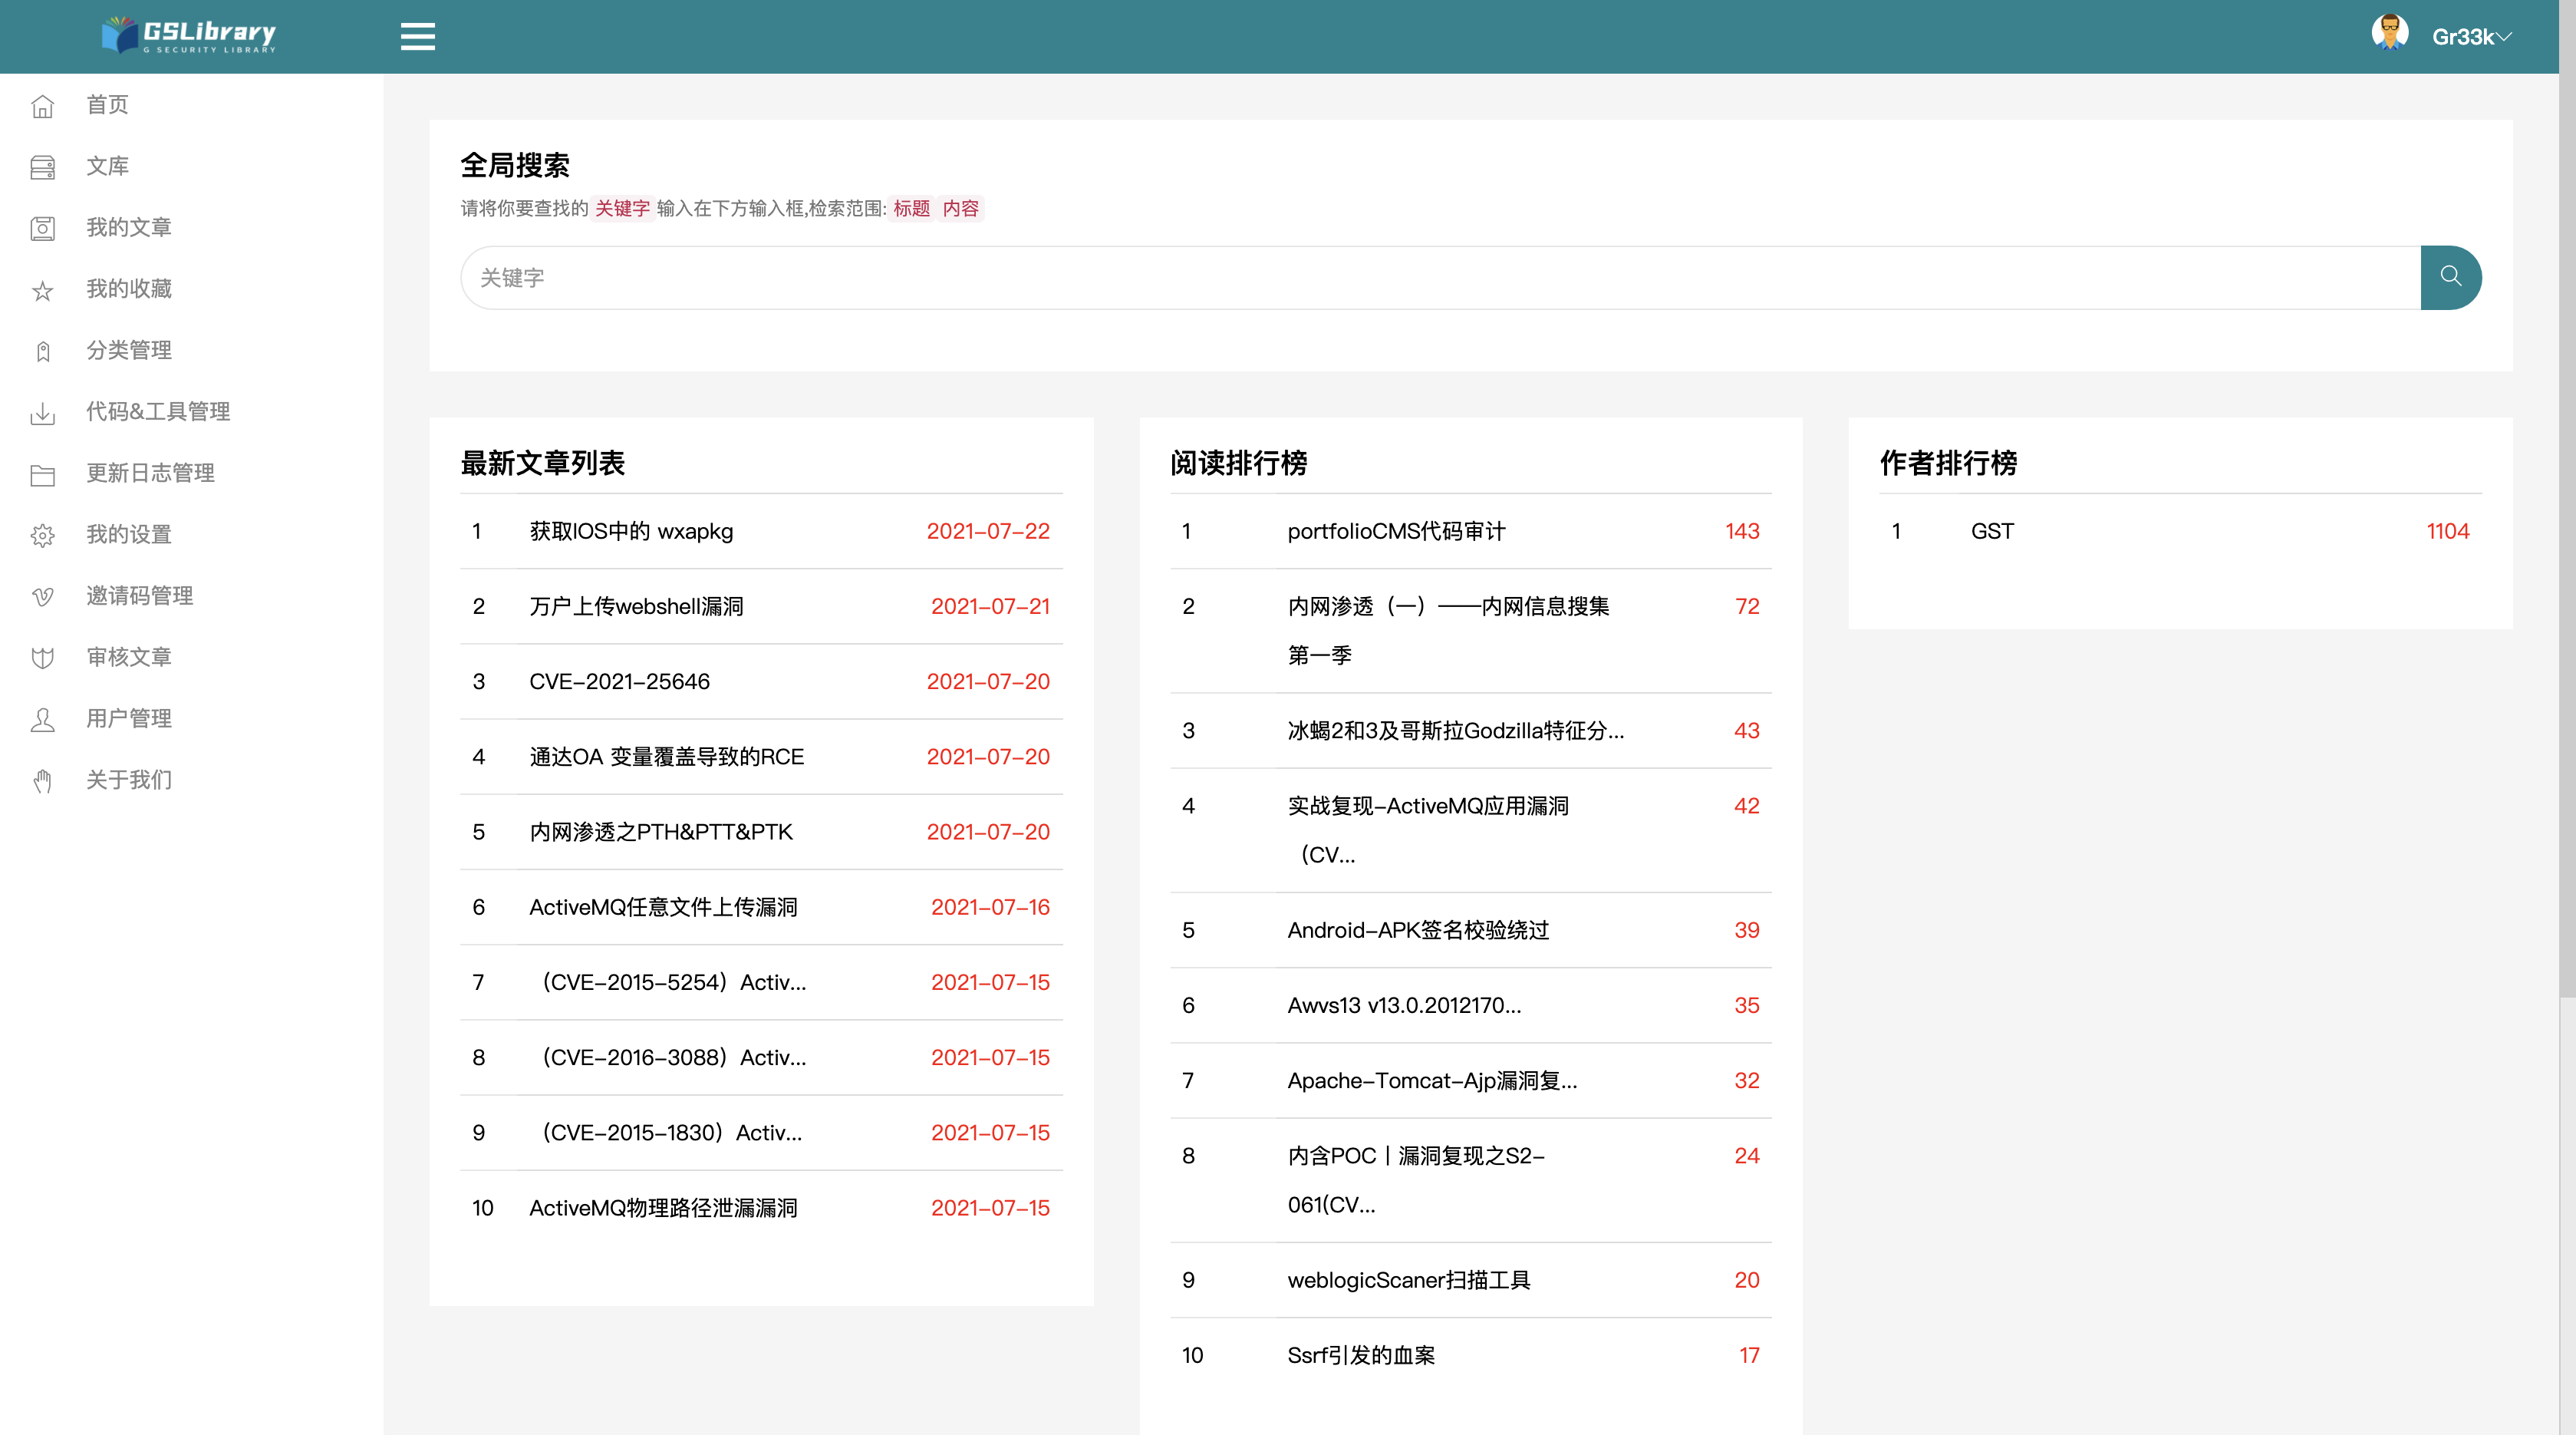This screenshot has height=1435, width=2576.
Task: Click author GST in author ranking
Action: coord(1992,531)
